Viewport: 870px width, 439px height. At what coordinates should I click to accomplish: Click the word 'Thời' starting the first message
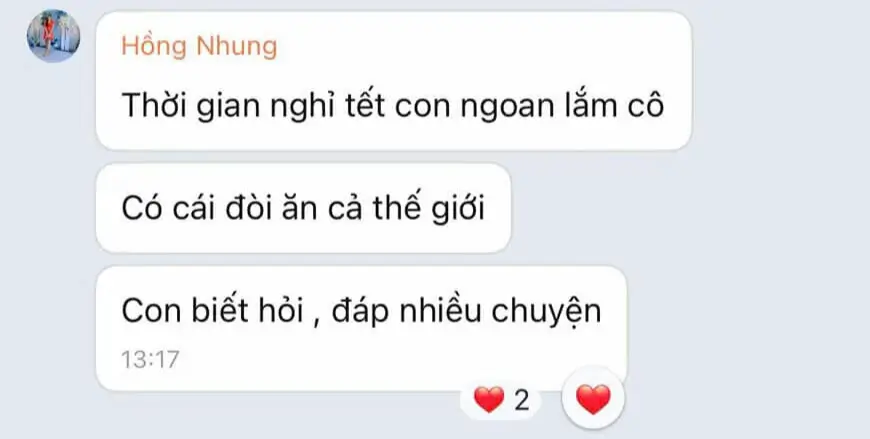tap(154, 105)
